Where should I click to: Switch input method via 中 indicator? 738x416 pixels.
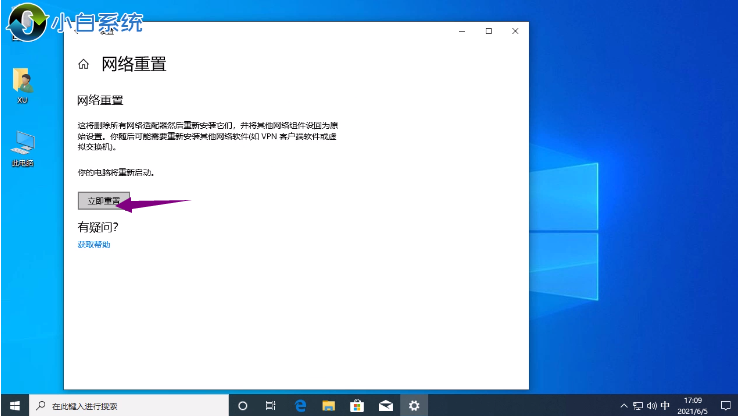665,406
